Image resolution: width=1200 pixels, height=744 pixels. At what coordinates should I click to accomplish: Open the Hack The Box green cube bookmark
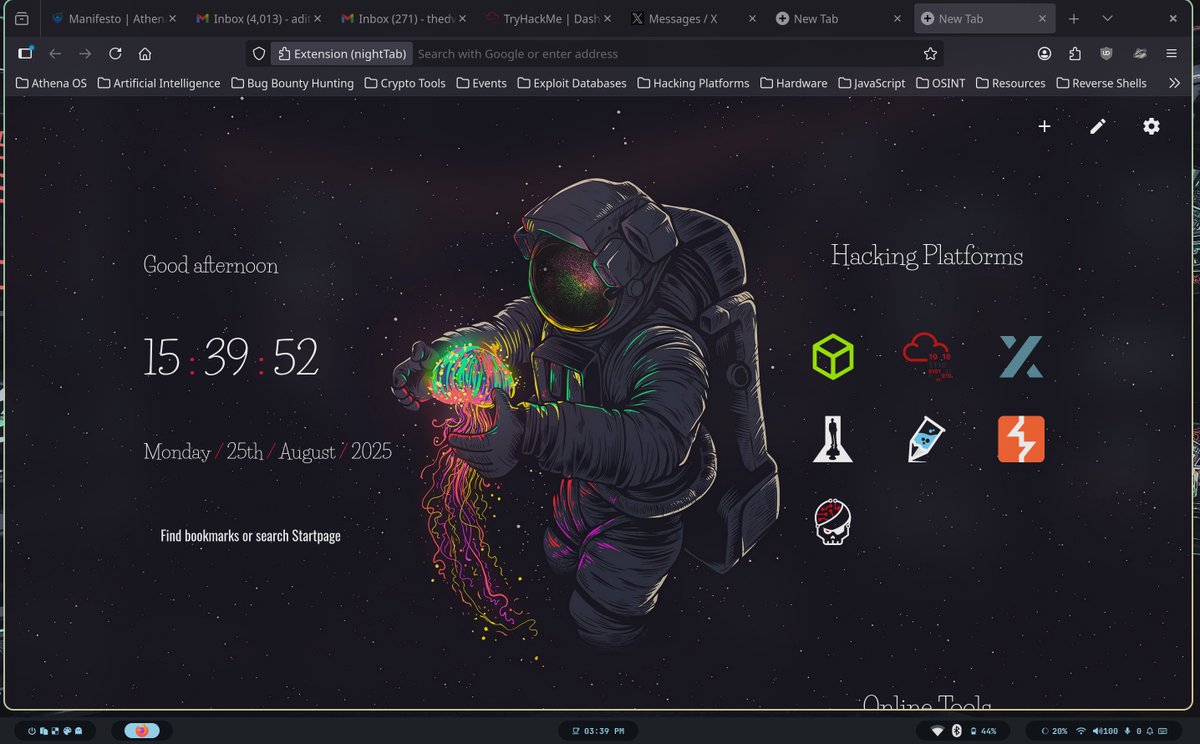pos(832,356)
